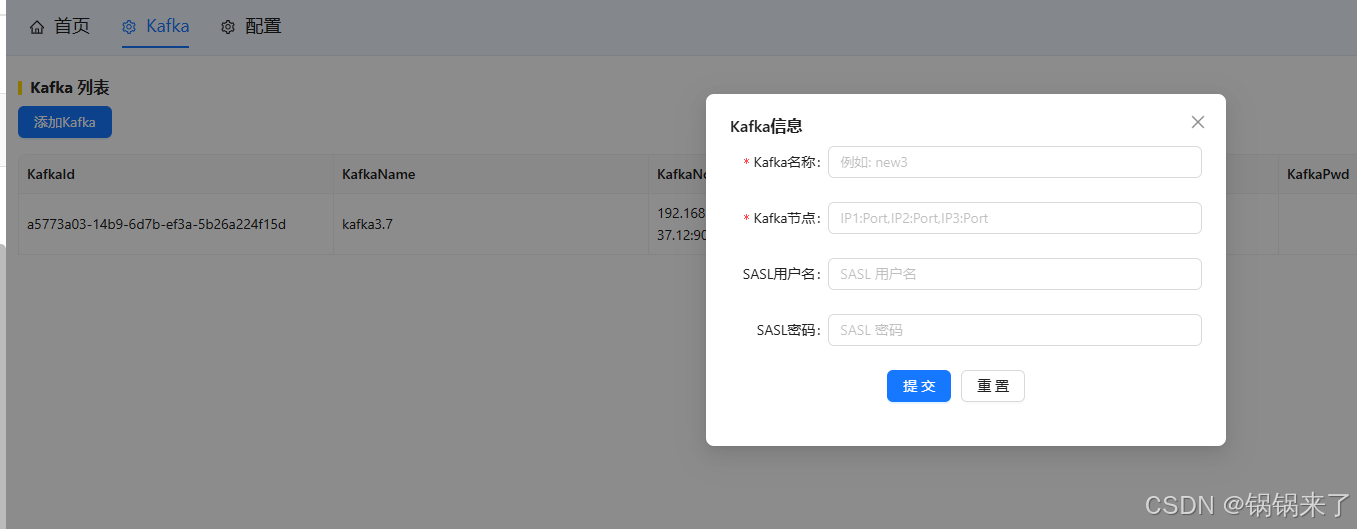This screenshot has width=1357, height=529.
Task: Click the KafkaId column header
Action: tap(175, 174)
